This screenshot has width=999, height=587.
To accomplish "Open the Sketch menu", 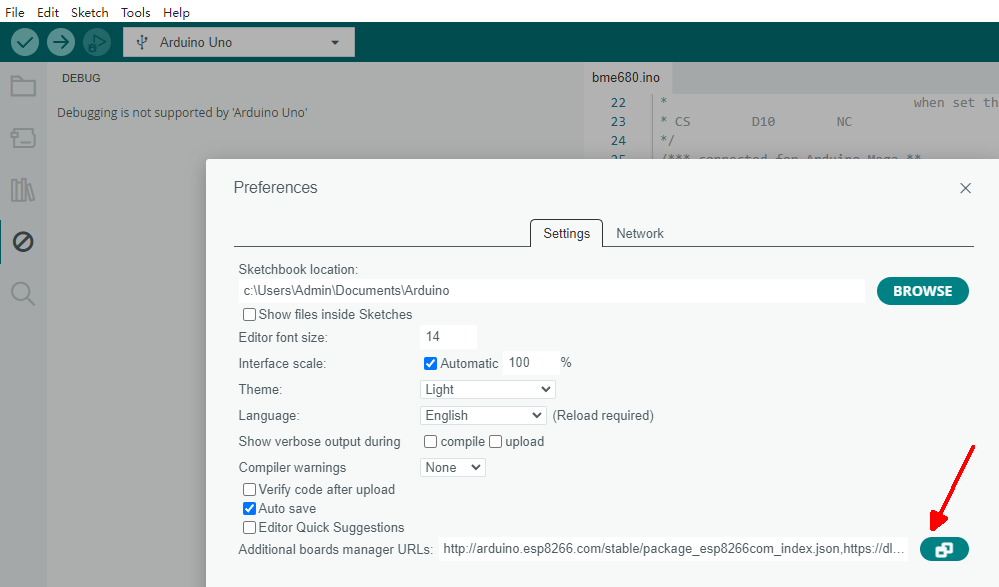I will 89,12.
